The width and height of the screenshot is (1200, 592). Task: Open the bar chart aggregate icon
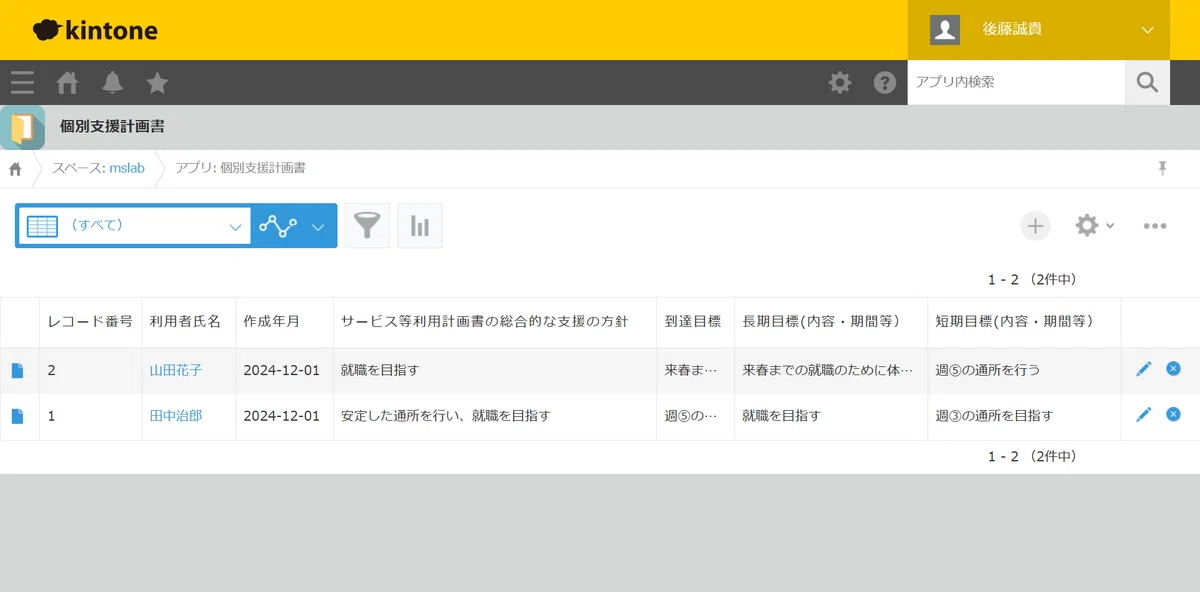click(x=420, y=226)
